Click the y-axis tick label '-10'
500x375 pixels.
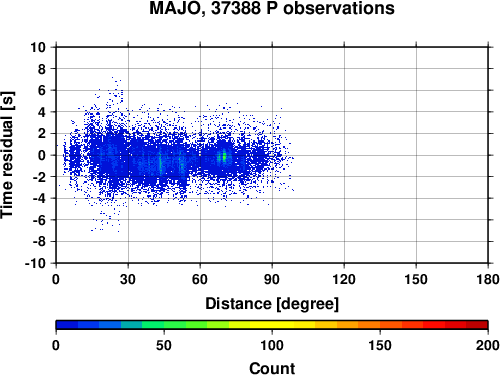35,263
